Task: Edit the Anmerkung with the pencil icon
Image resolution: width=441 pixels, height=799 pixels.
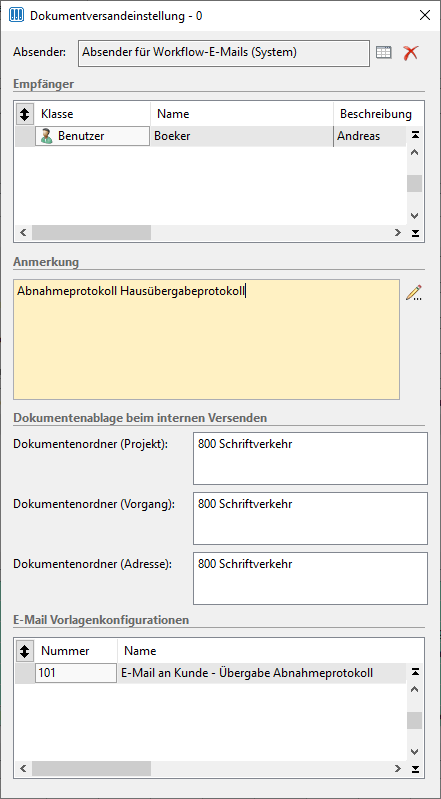Action: tap(414, 292)
